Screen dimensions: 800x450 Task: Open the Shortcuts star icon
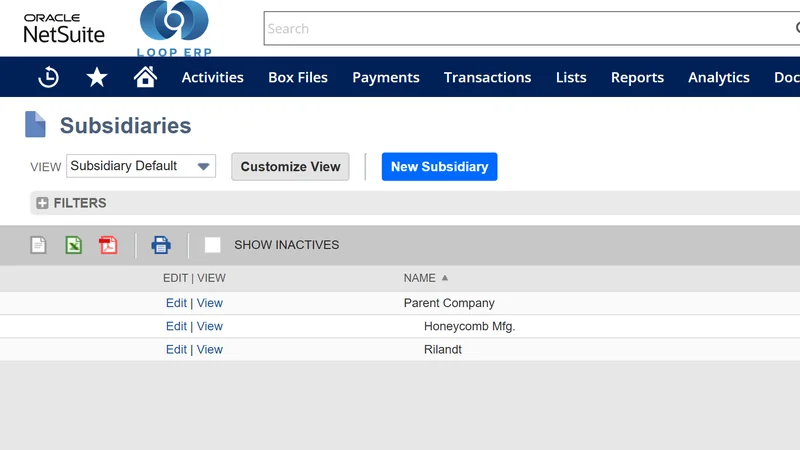96,77
